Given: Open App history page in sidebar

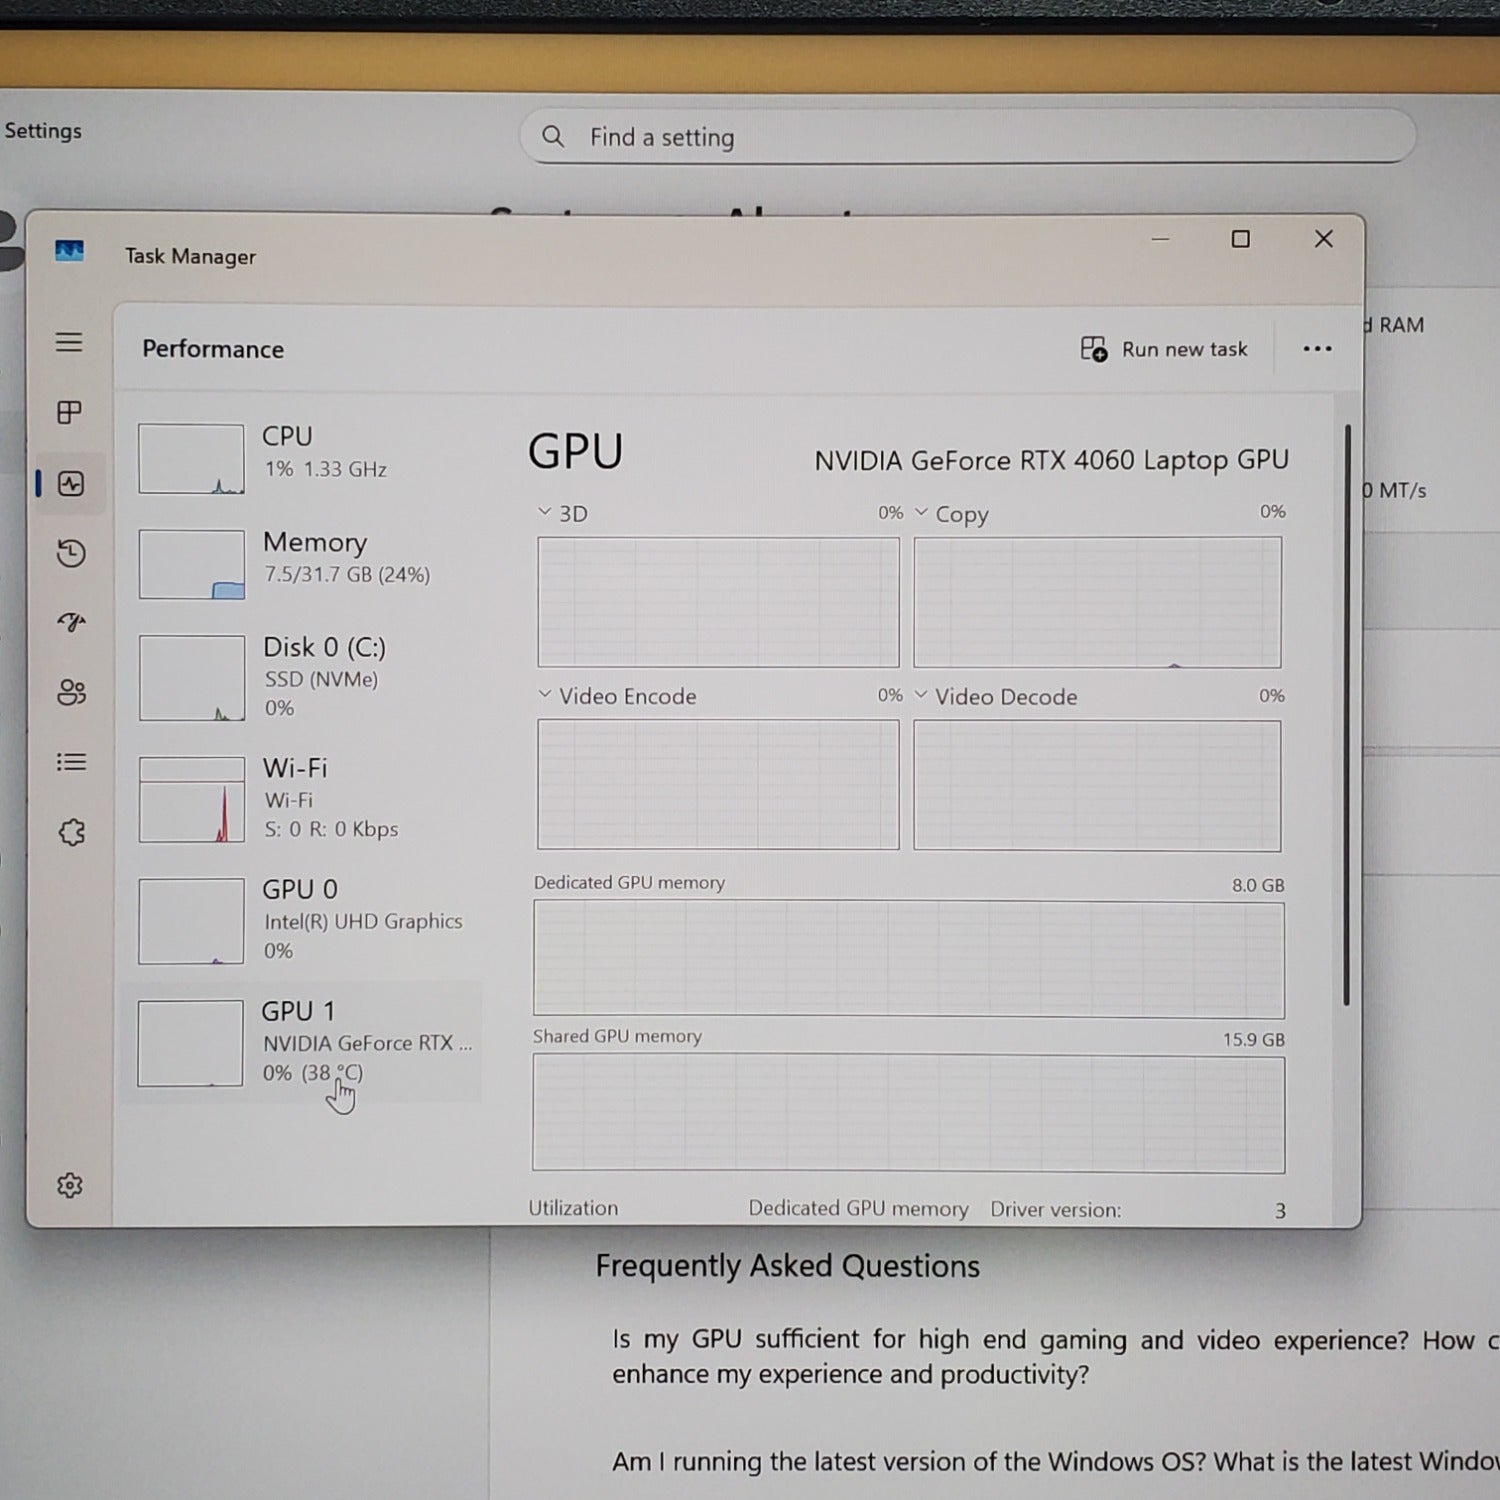Looking at the screenshot, I should click(x=70, y=553).
